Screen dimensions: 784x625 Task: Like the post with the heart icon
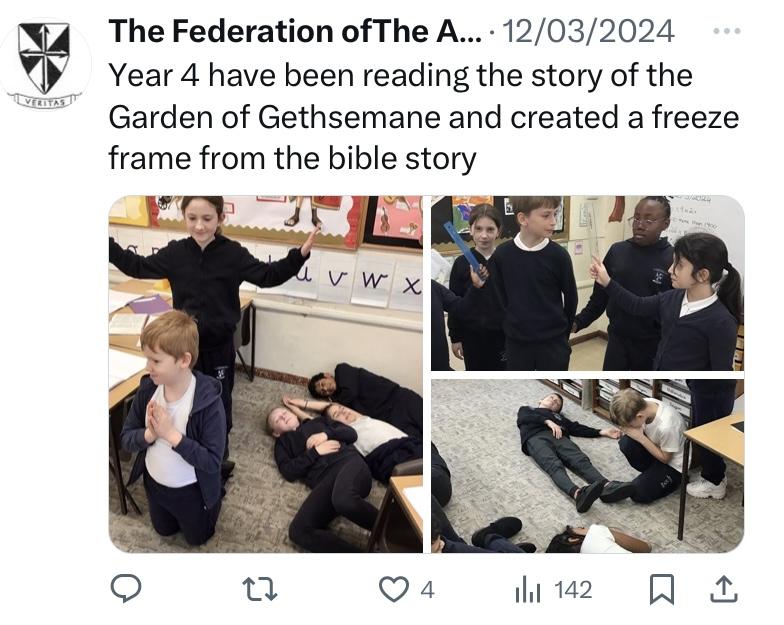click(394, 589)
